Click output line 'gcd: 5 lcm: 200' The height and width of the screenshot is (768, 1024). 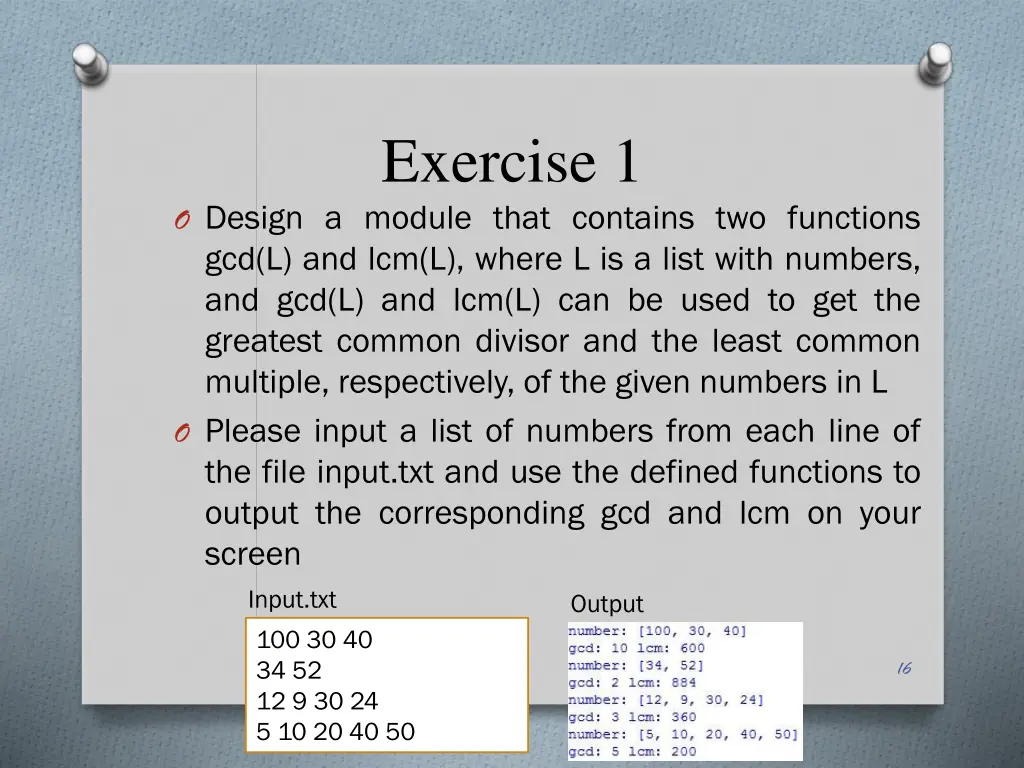click(632, 751)
